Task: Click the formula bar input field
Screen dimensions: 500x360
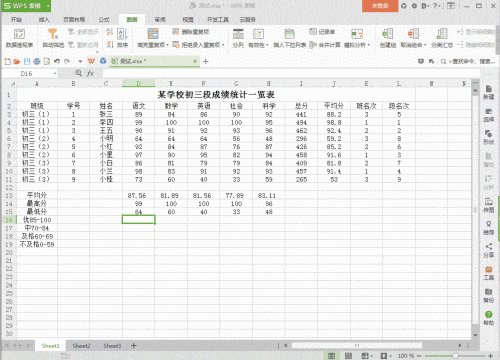Action: coord(291,73)
